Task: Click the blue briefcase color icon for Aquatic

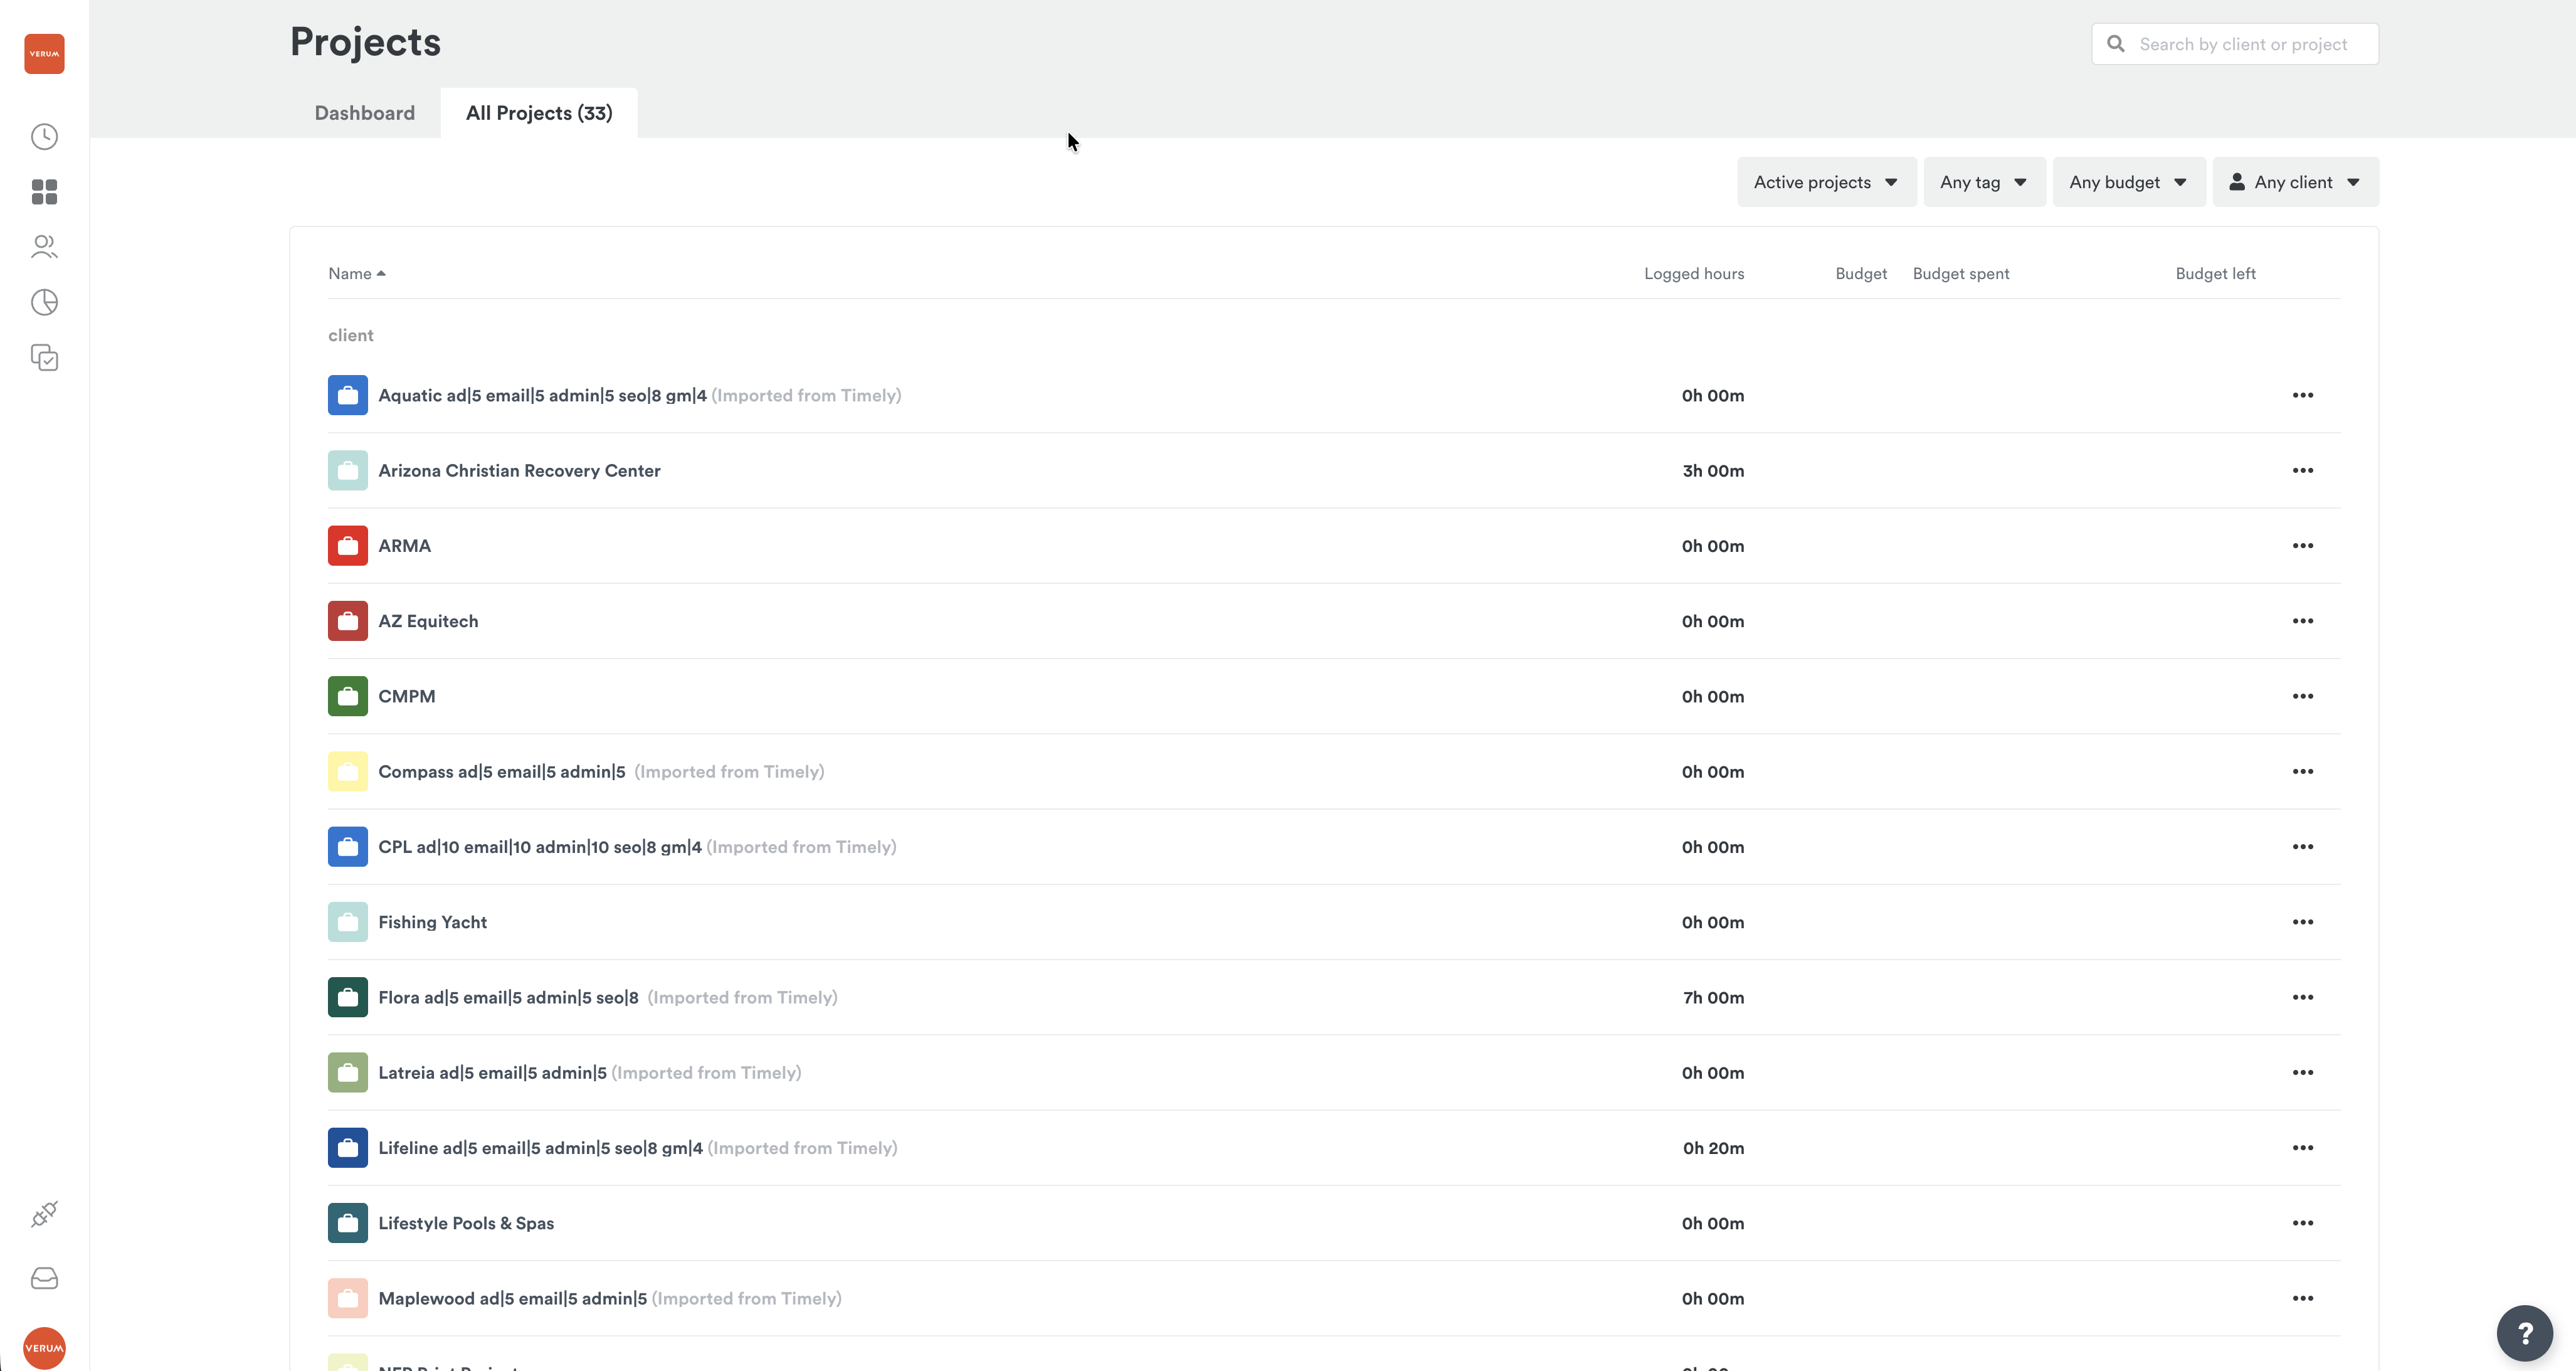Action: click(348, 395)
